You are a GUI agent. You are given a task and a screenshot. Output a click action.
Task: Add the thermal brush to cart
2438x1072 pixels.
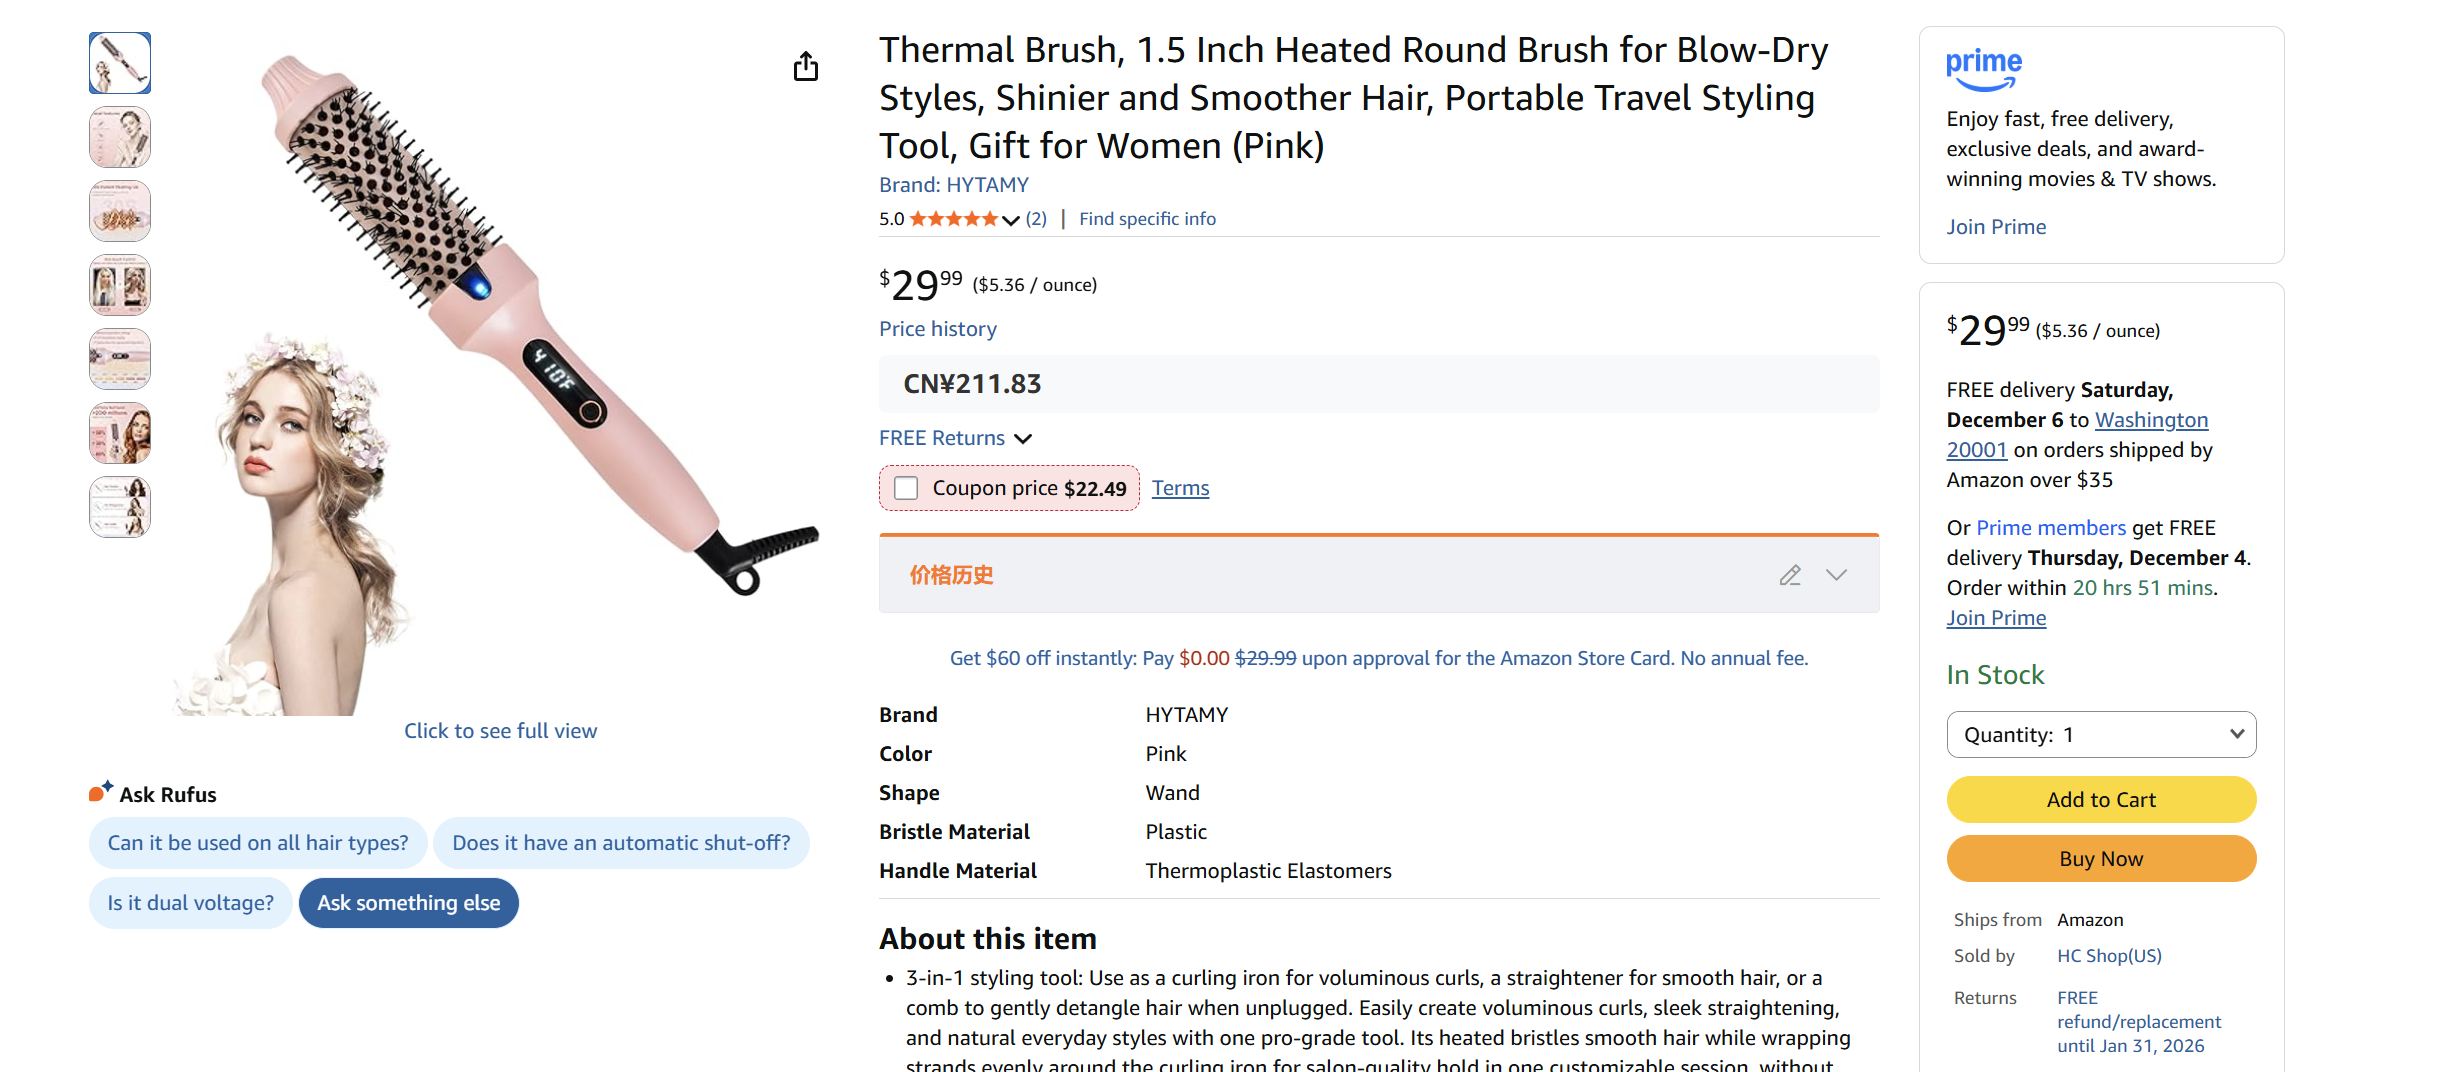point(2100,799)
